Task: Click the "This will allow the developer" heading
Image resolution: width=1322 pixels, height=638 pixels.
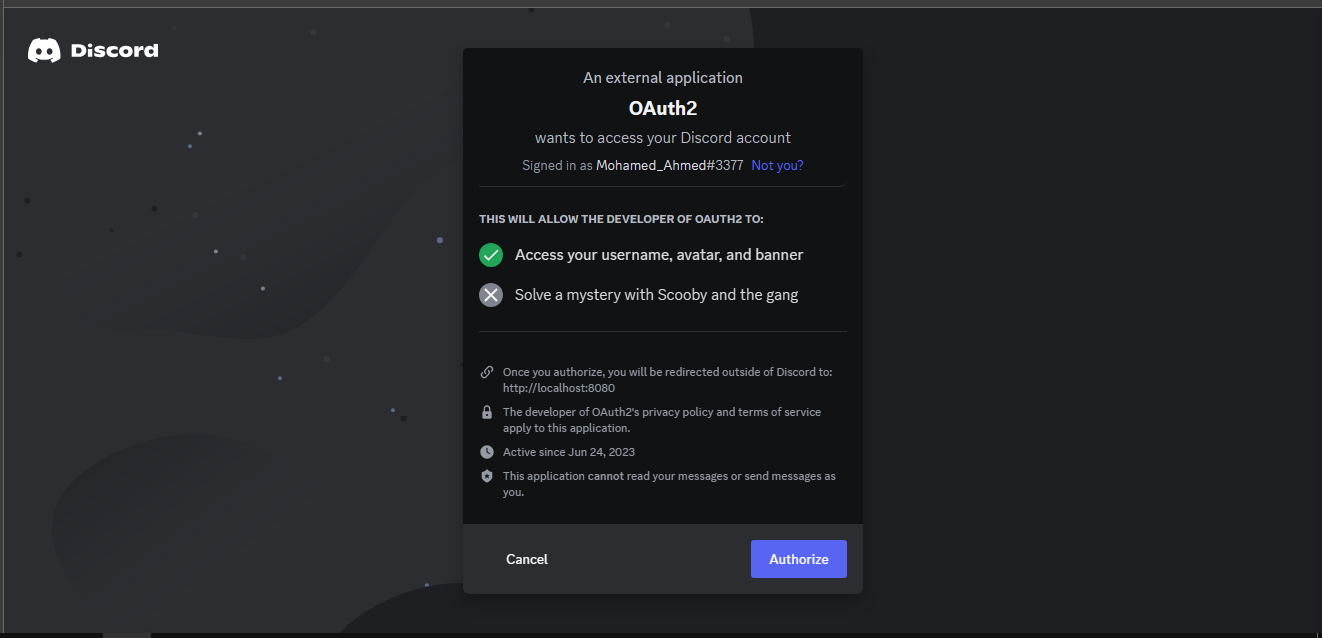Action: (620, 219)
